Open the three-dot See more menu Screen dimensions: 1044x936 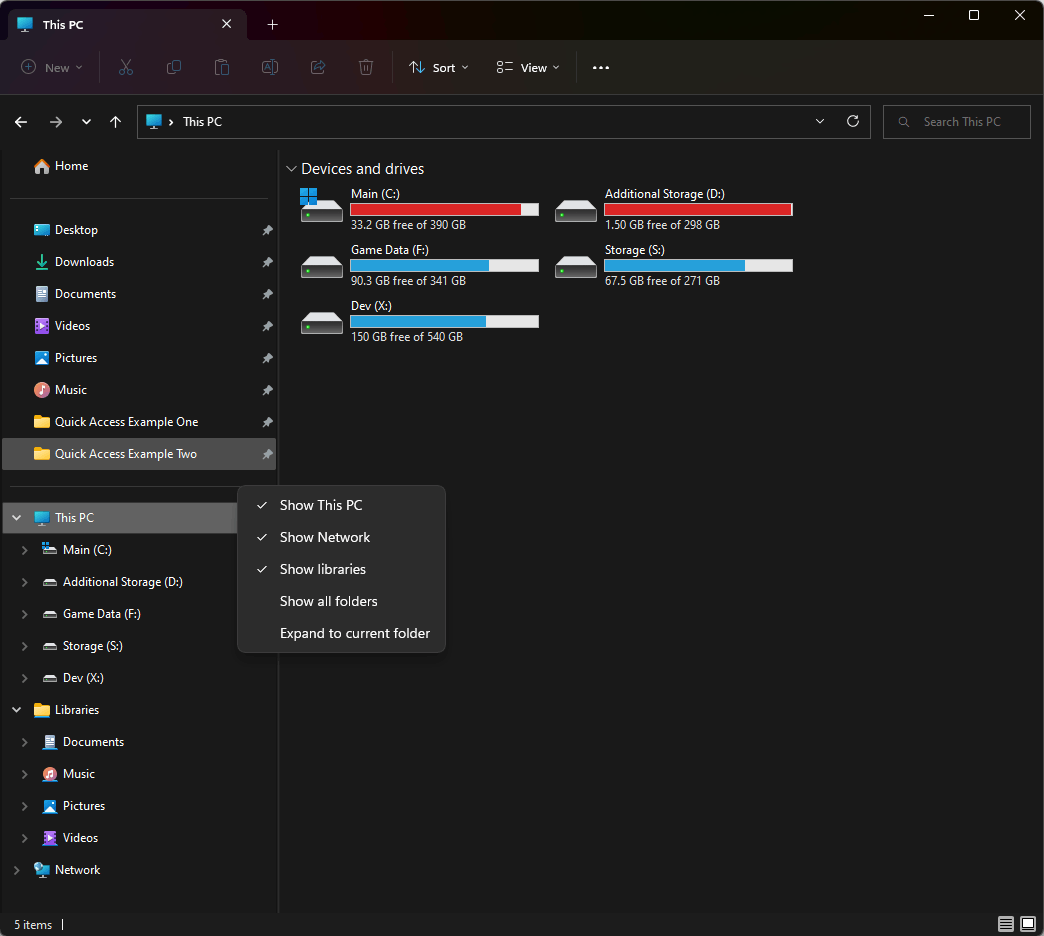click(601, 67)
